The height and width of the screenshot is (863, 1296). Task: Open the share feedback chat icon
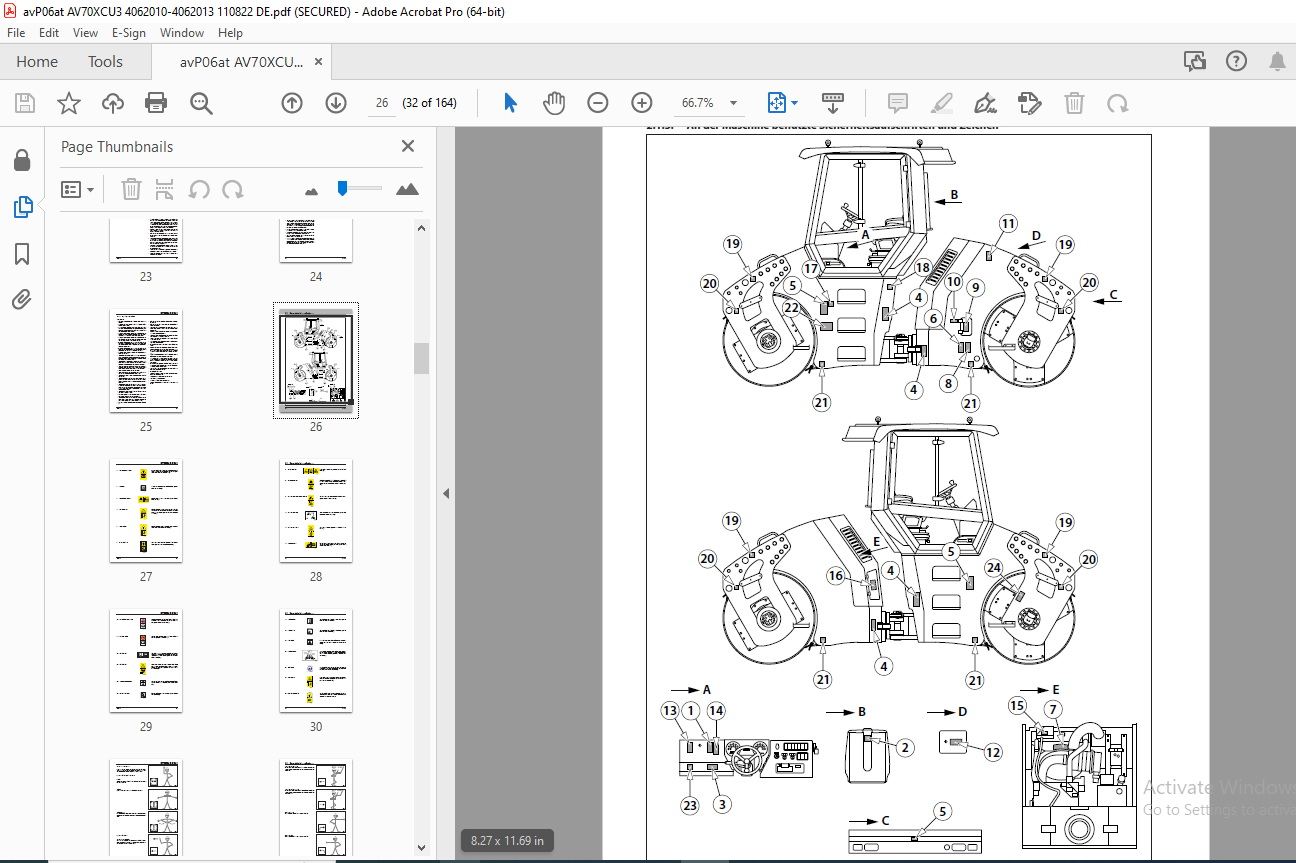point(1195,62)
